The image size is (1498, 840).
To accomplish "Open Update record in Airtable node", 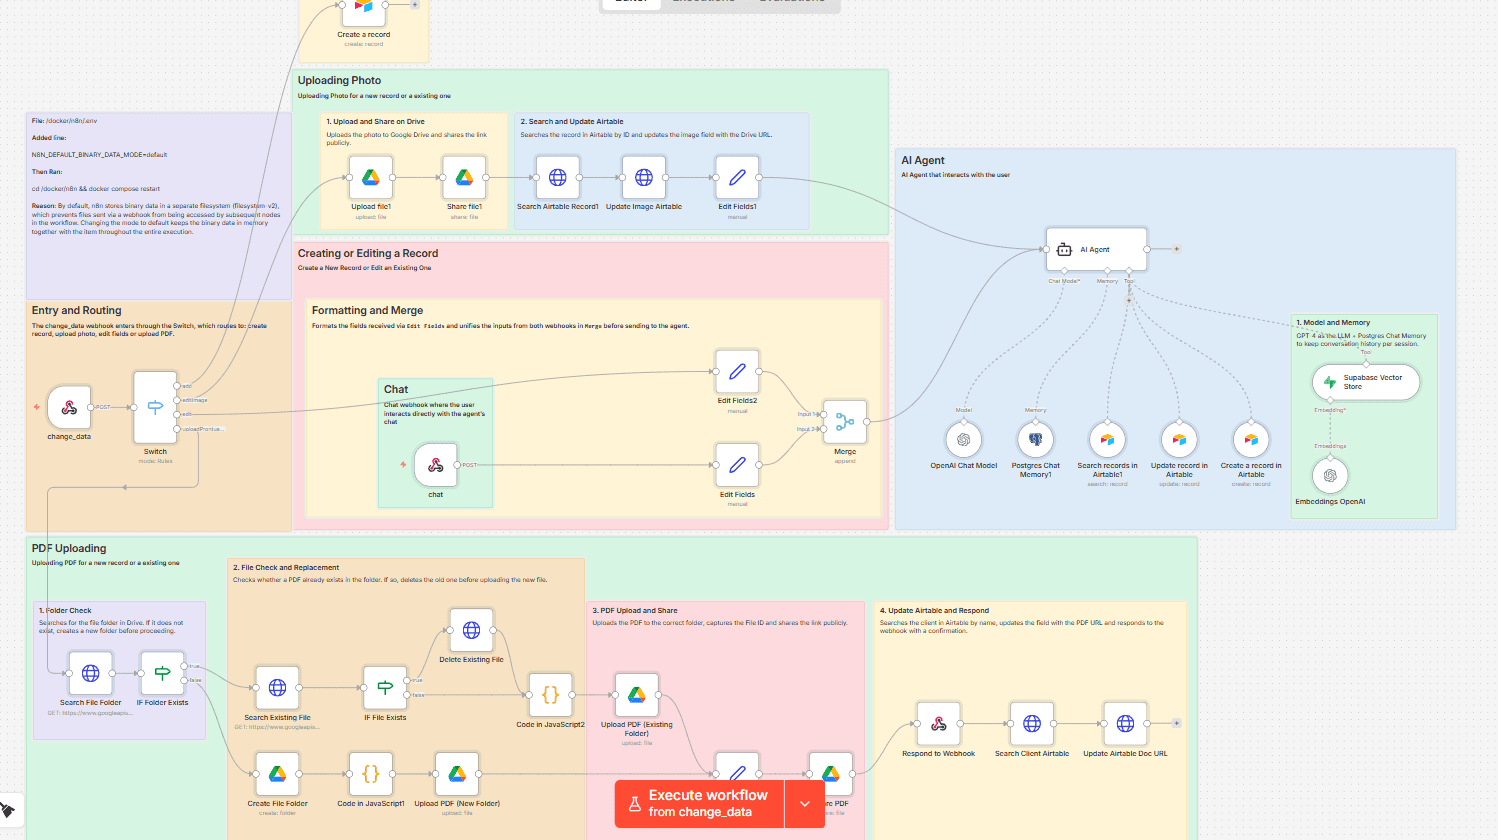I will pos(1179,439).
